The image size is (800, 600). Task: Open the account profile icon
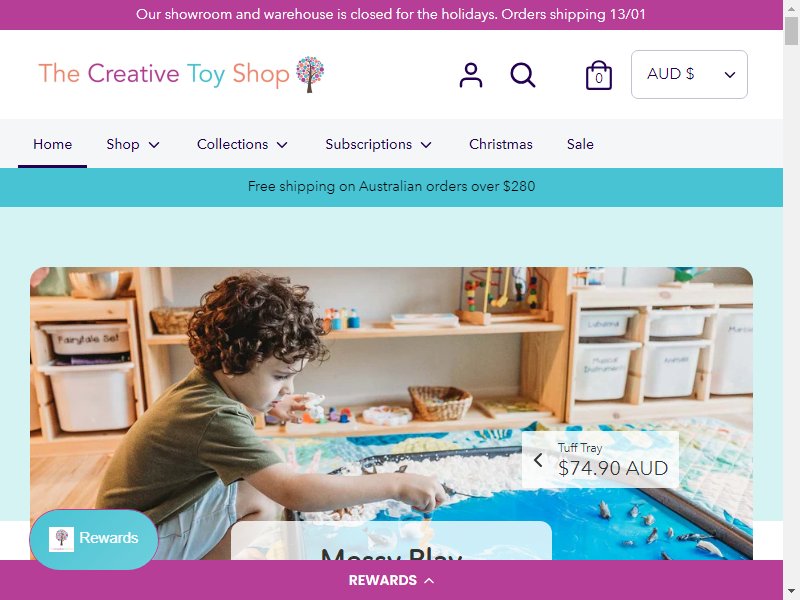[x=470, y=75]
